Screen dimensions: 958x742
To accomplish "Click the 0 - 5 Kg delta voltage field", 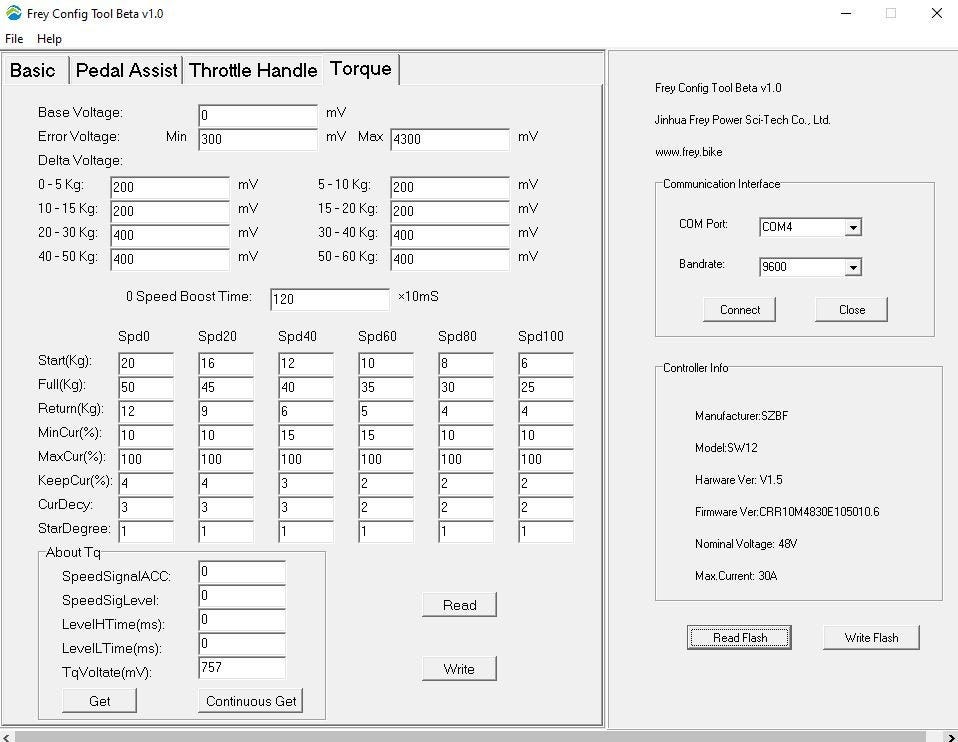I will [x=170, y=188].
